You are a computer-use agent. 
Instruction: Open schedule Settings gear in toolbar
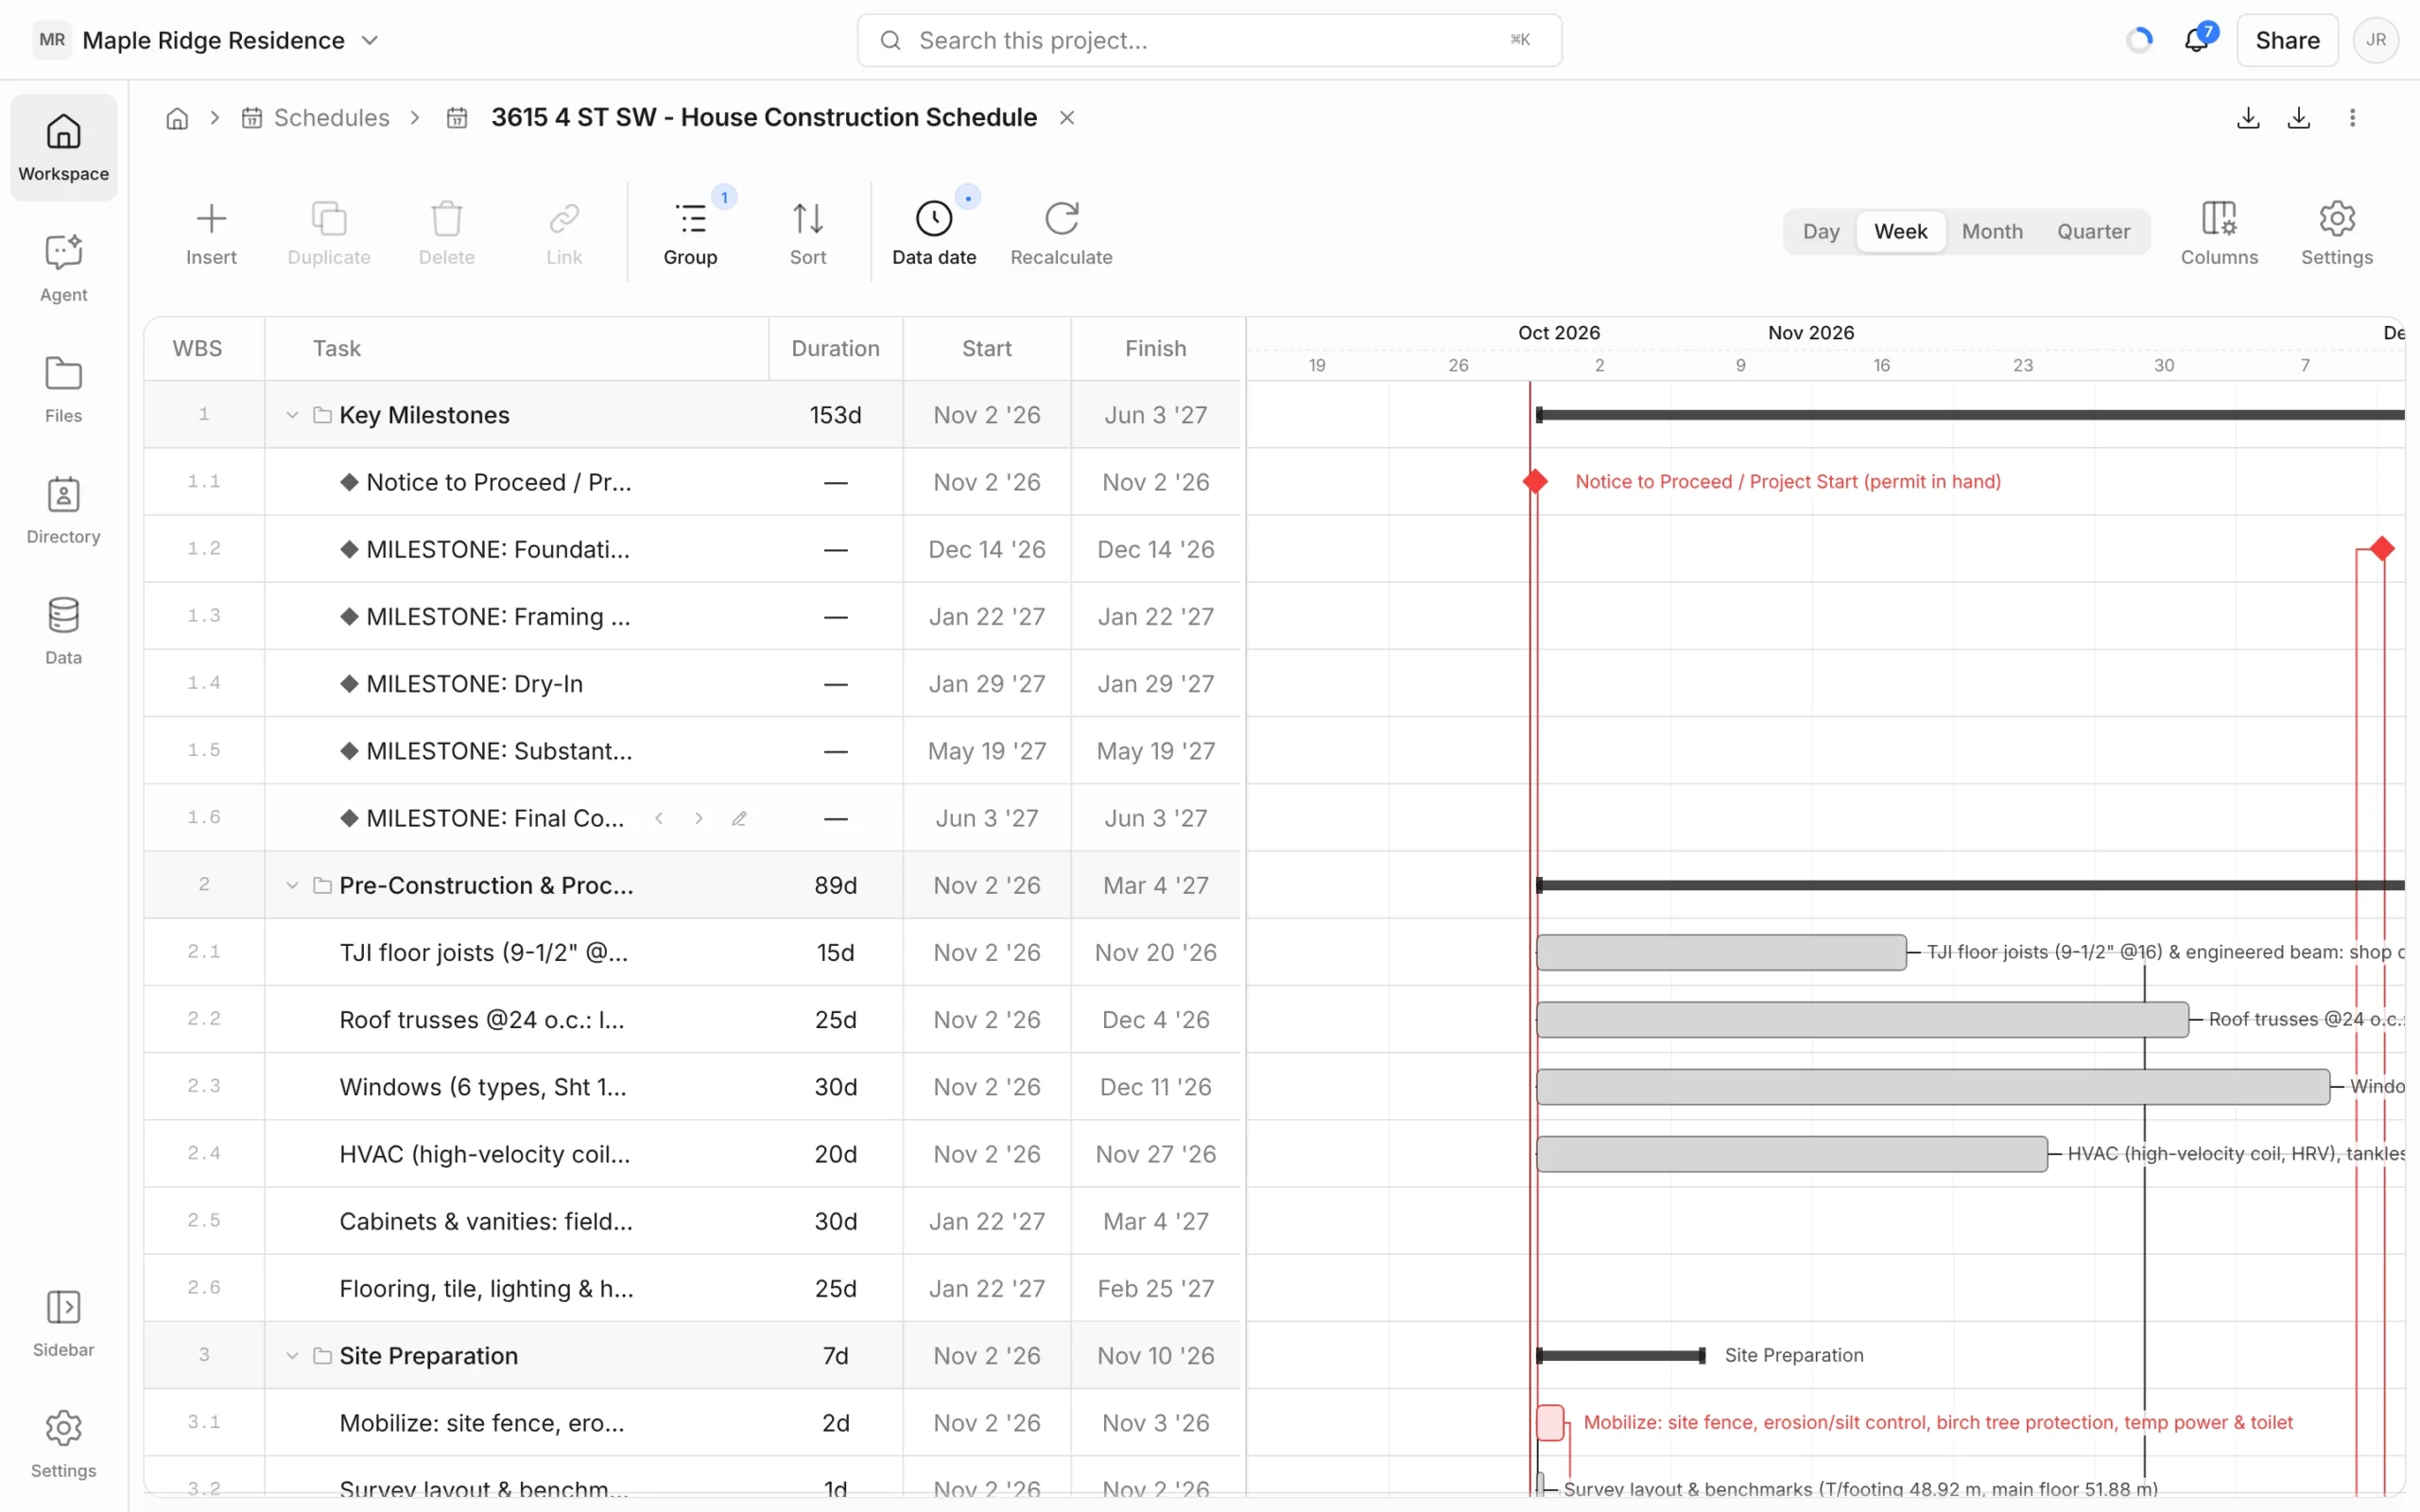[x=2336, y=233]
